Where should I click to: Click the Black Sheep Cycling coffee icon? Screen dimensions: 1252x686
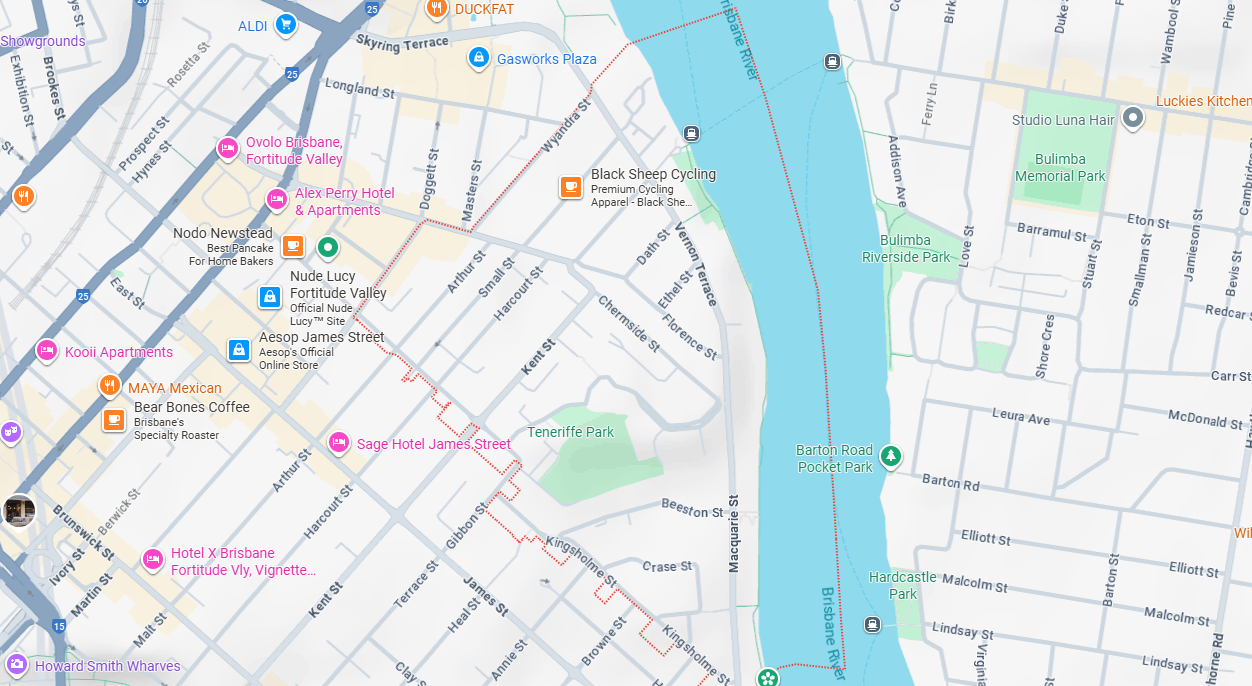tap(571, 187)
